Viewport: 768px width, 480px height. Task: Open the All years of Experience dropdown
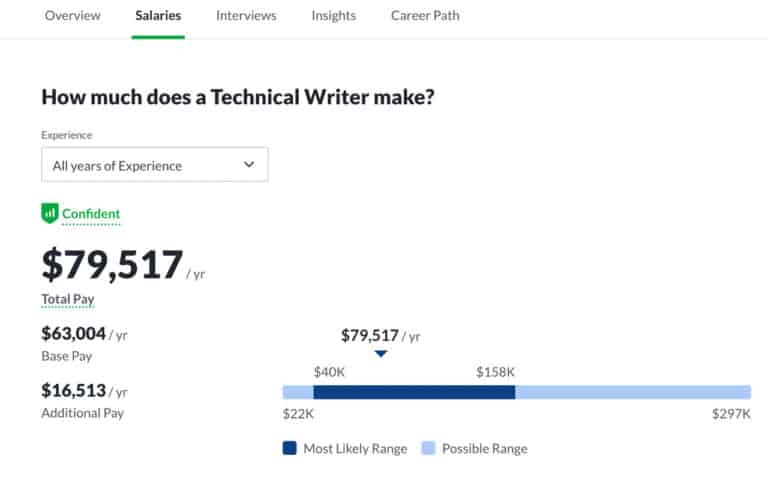coord(154,165)
